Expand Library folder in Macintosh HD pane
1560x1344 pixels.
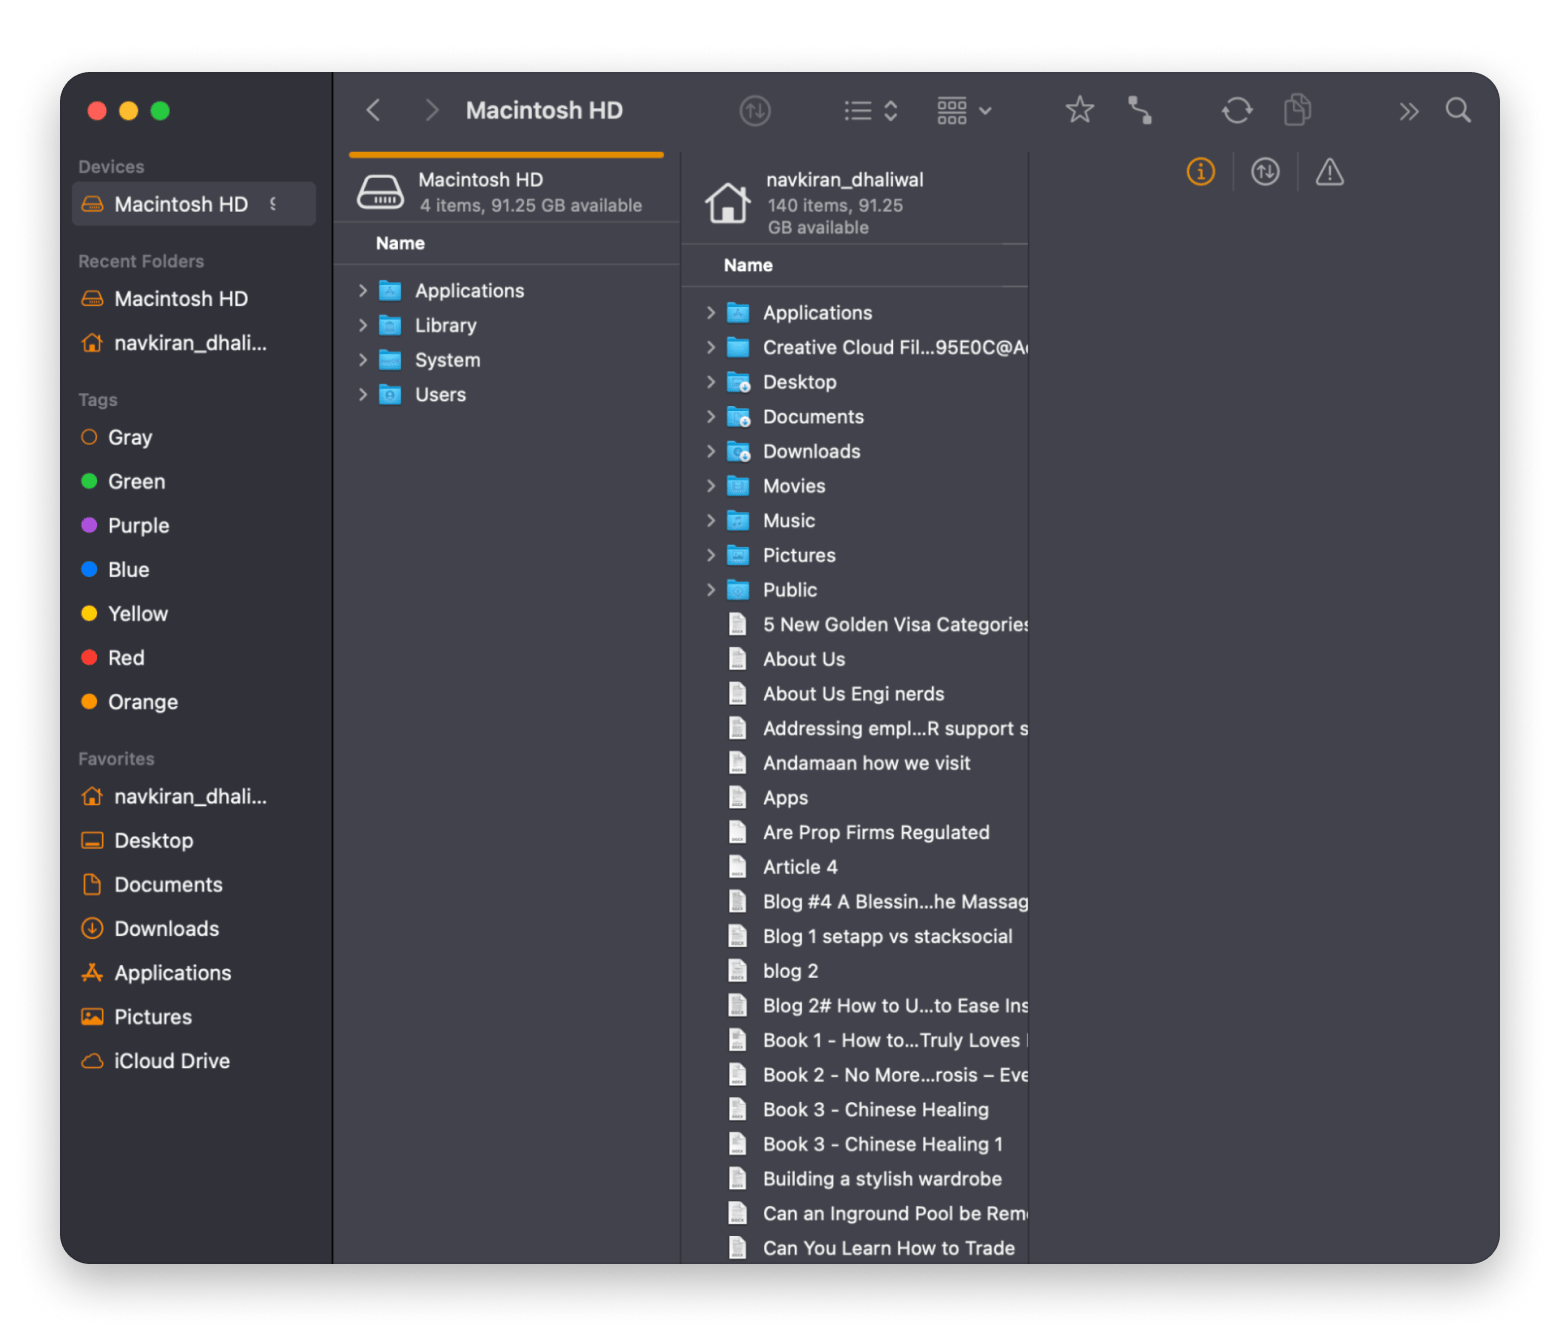click(x=363, y=325)
